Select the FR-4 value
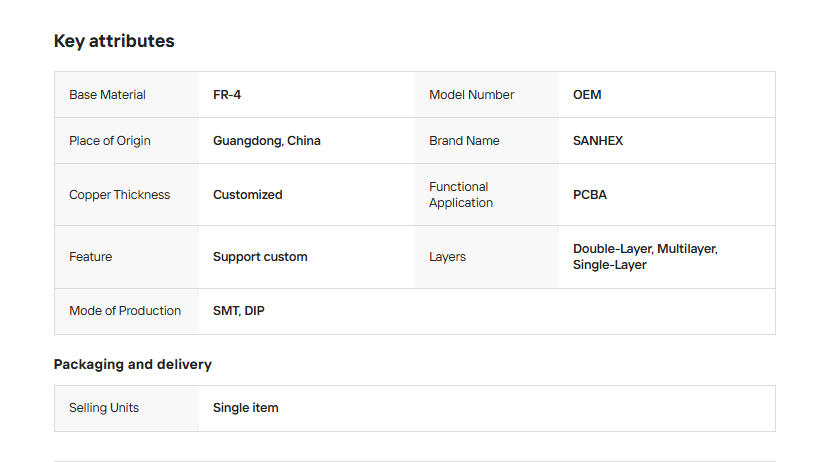 click(x=227, y=95)
